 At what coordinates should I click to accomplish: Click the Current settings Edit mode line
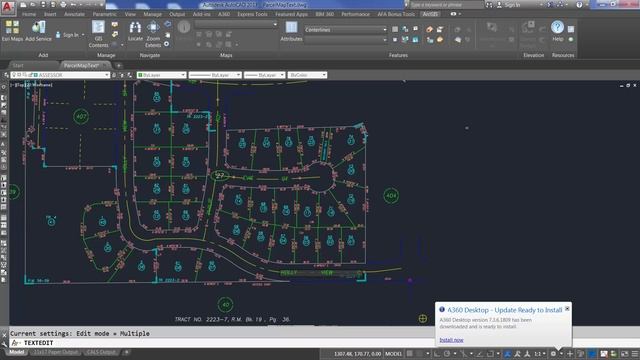[x=80, y=333]
